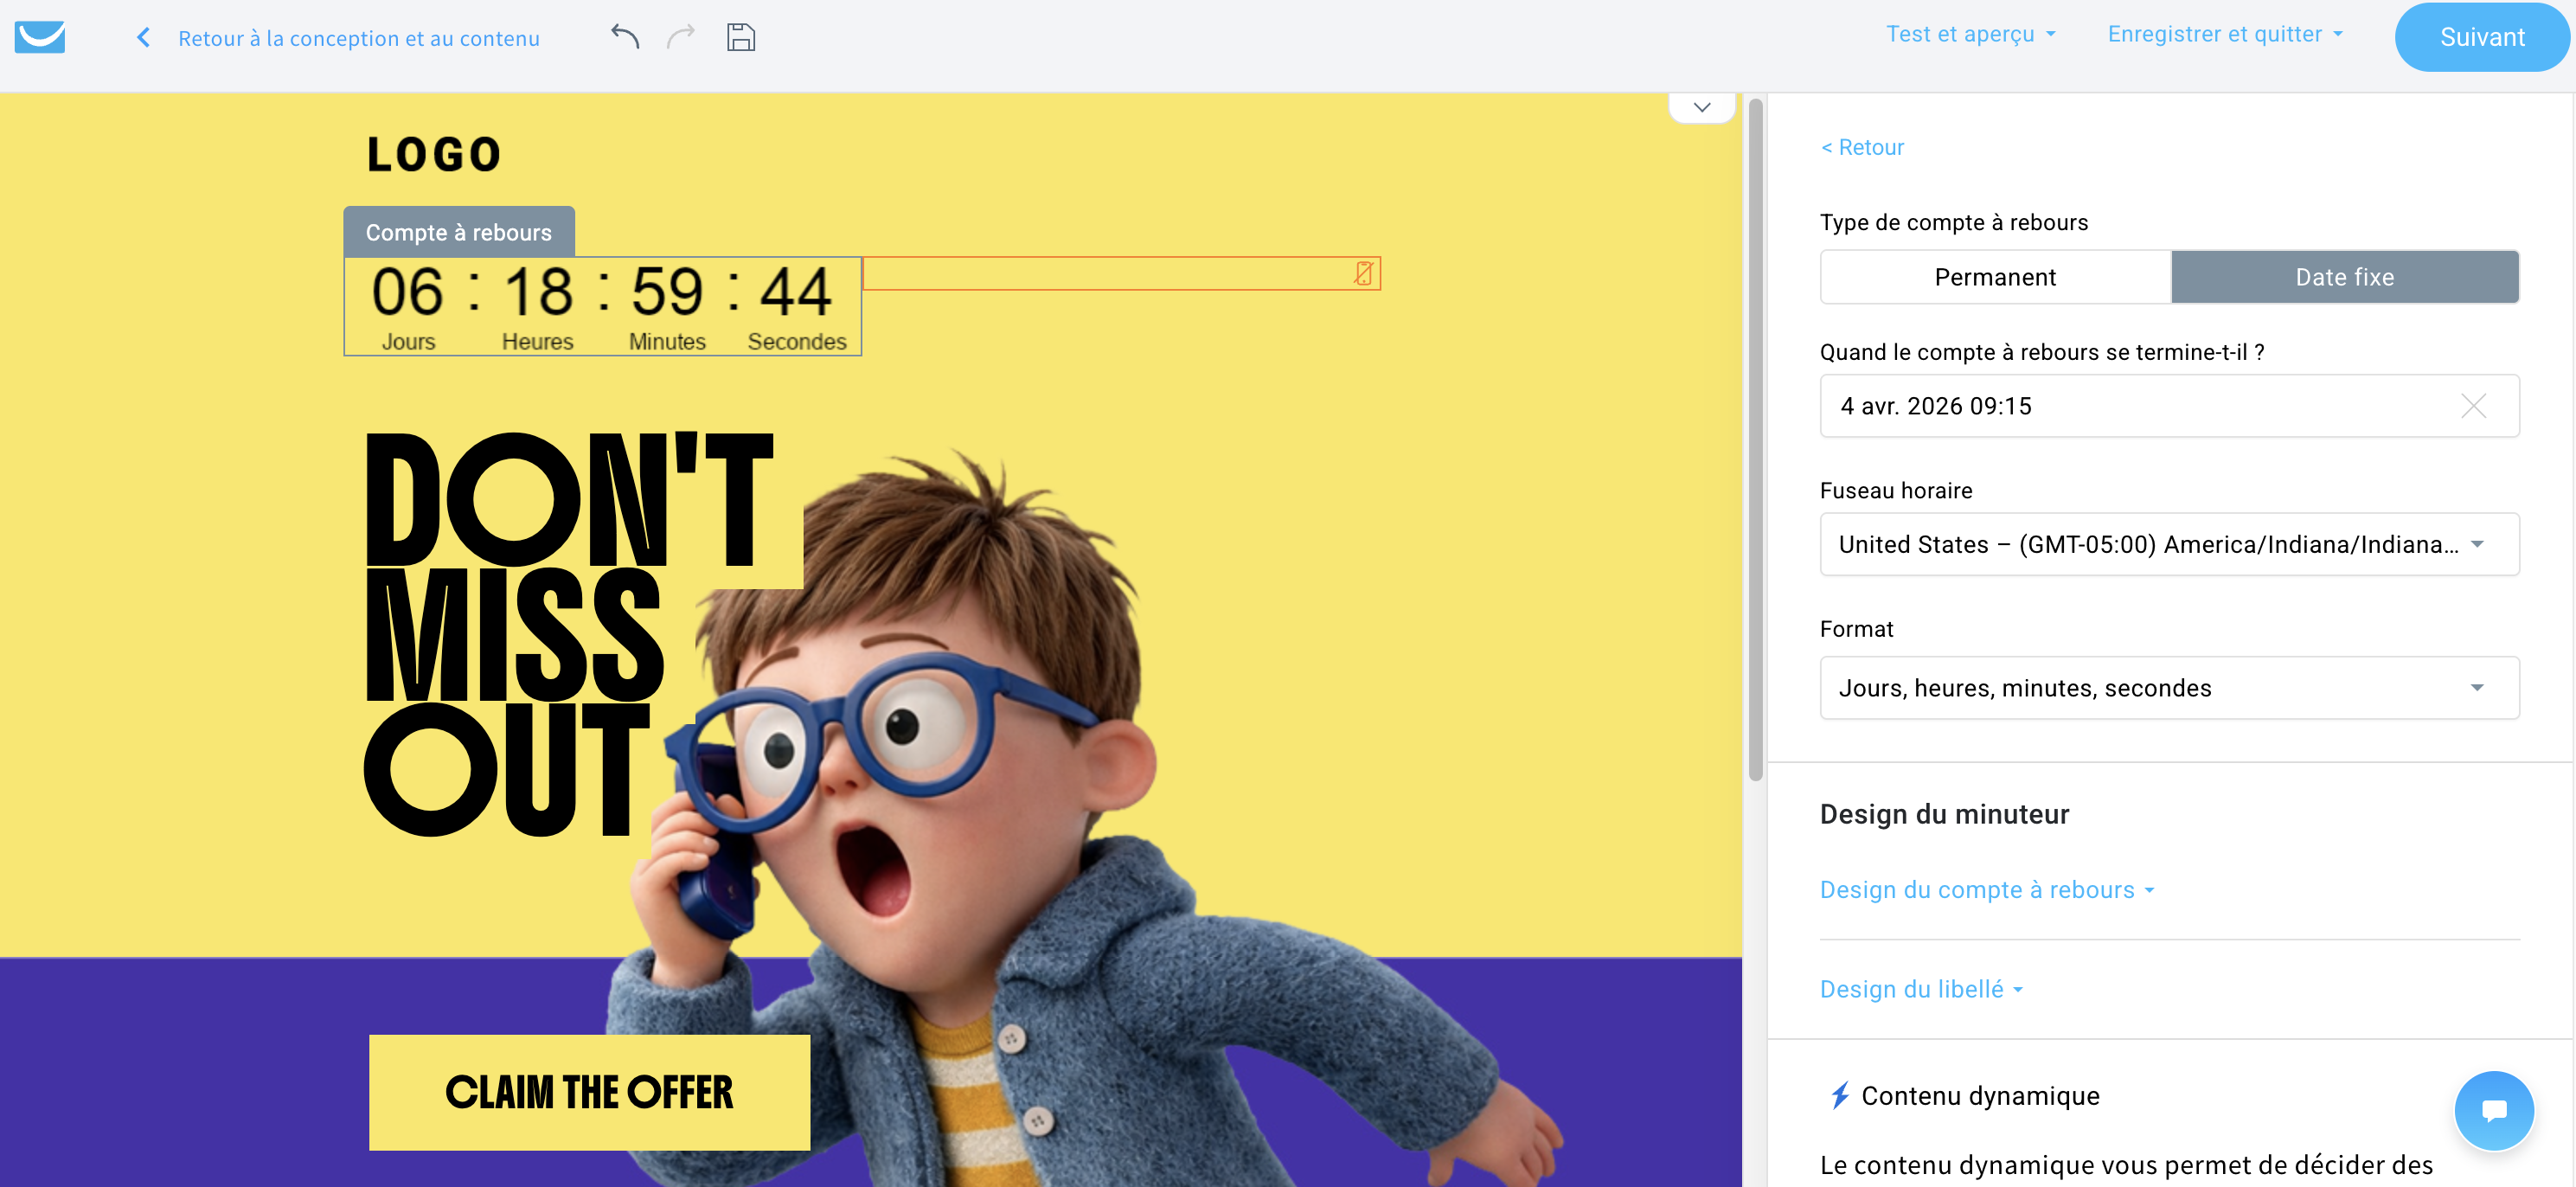Open the chat bubble support icon
The image size is (2576, 1187).
click(2494, 1110)
